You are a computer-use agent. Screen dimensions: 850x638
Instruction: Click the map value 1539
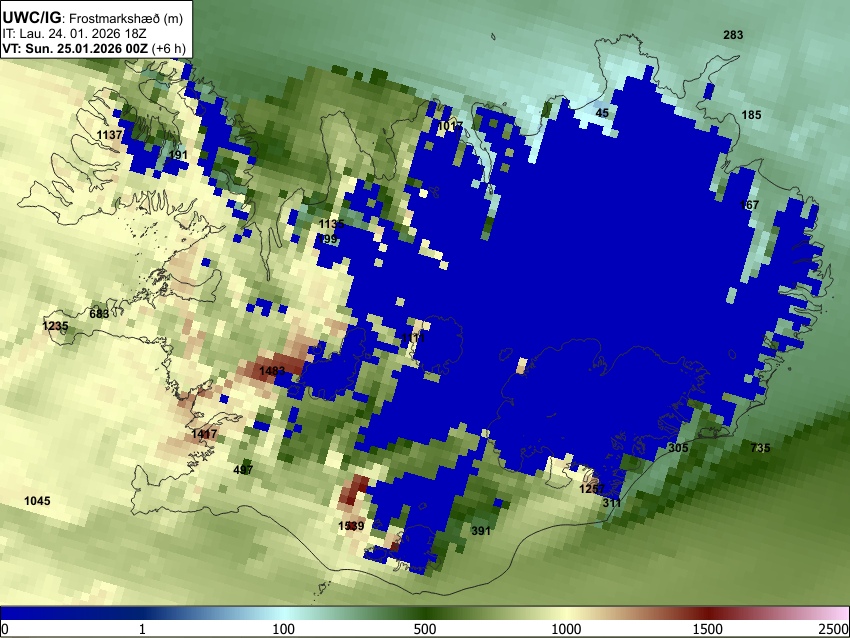pos(351,525)
